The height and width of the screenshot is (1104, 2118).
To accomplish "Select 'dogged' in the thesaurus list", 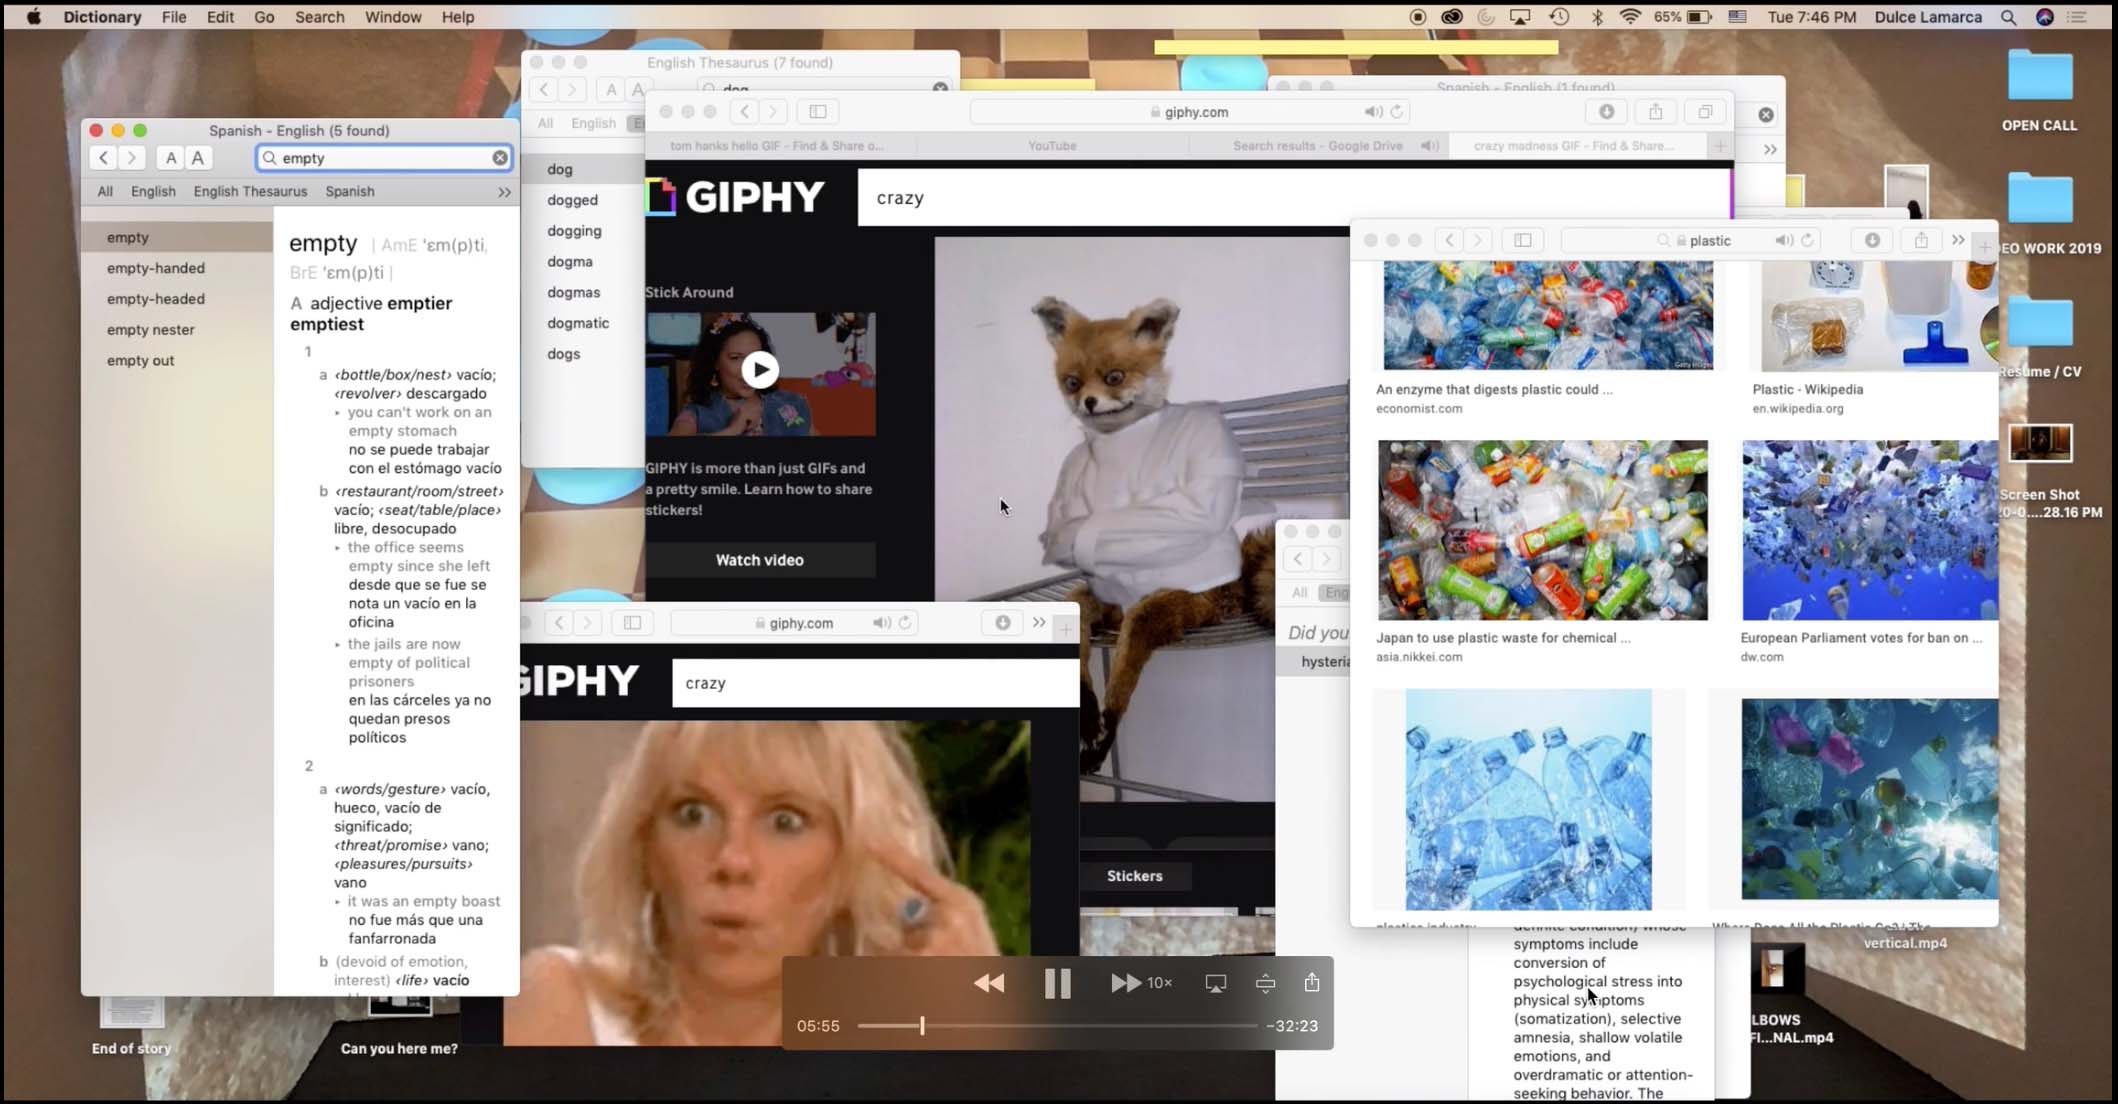I will tap(573, 200).
